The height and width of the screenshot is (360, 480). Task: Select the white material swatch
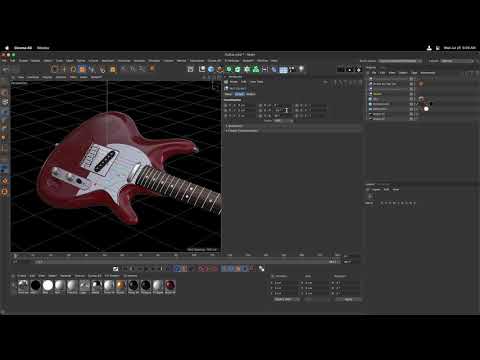click(48, 285)
